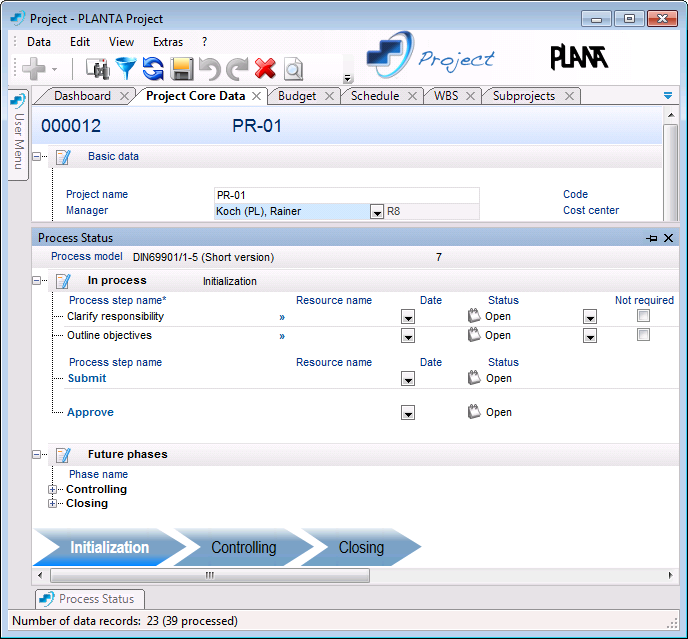This screenshot has width=688, height=639.
Task: Click the Approve row status calendar icon
Action: click(474, 412)
